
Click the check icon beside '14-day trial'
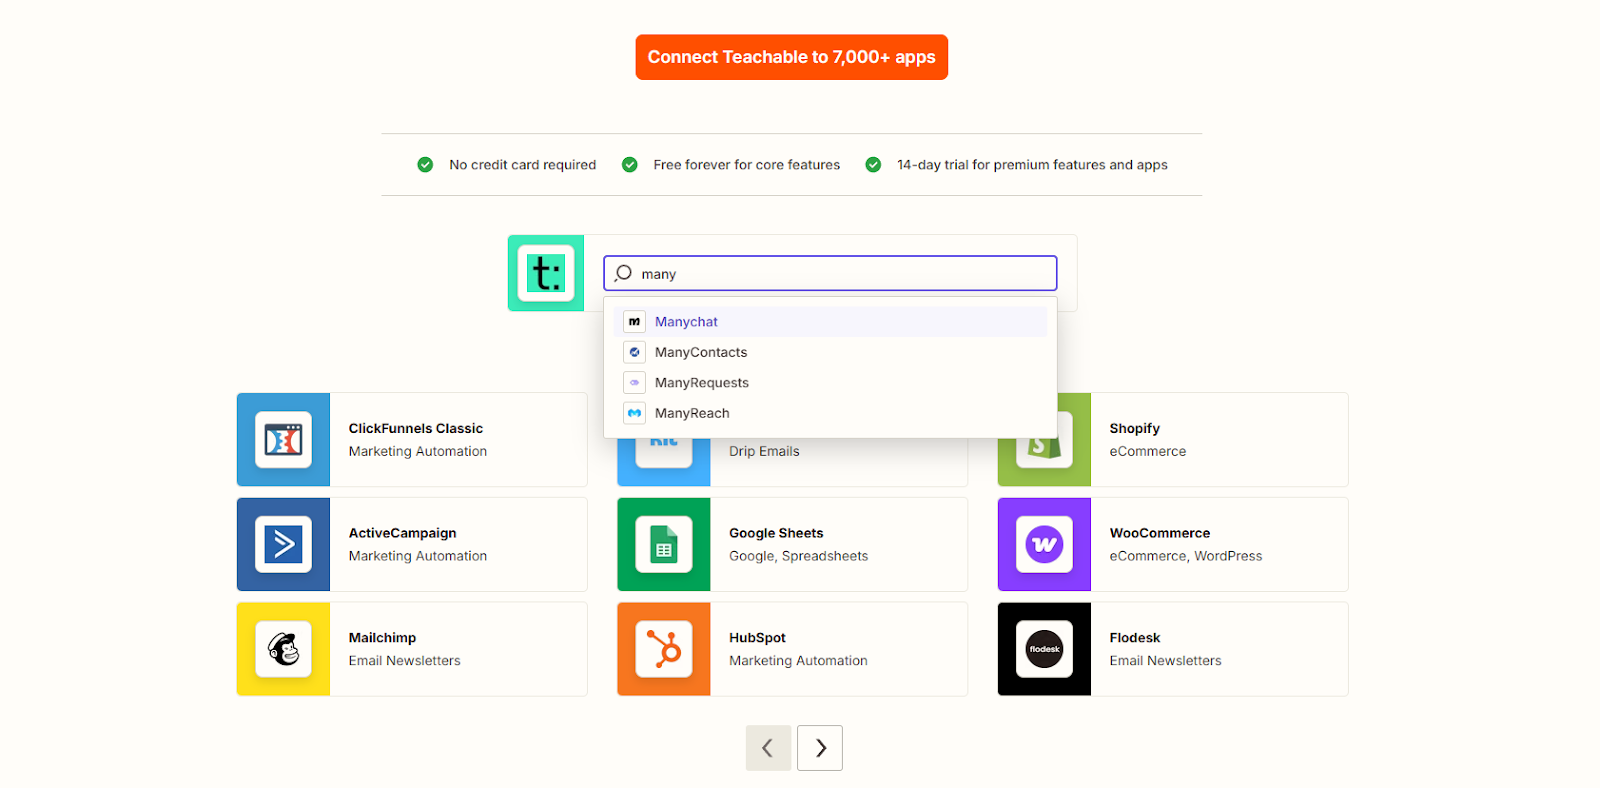(873, 165)
